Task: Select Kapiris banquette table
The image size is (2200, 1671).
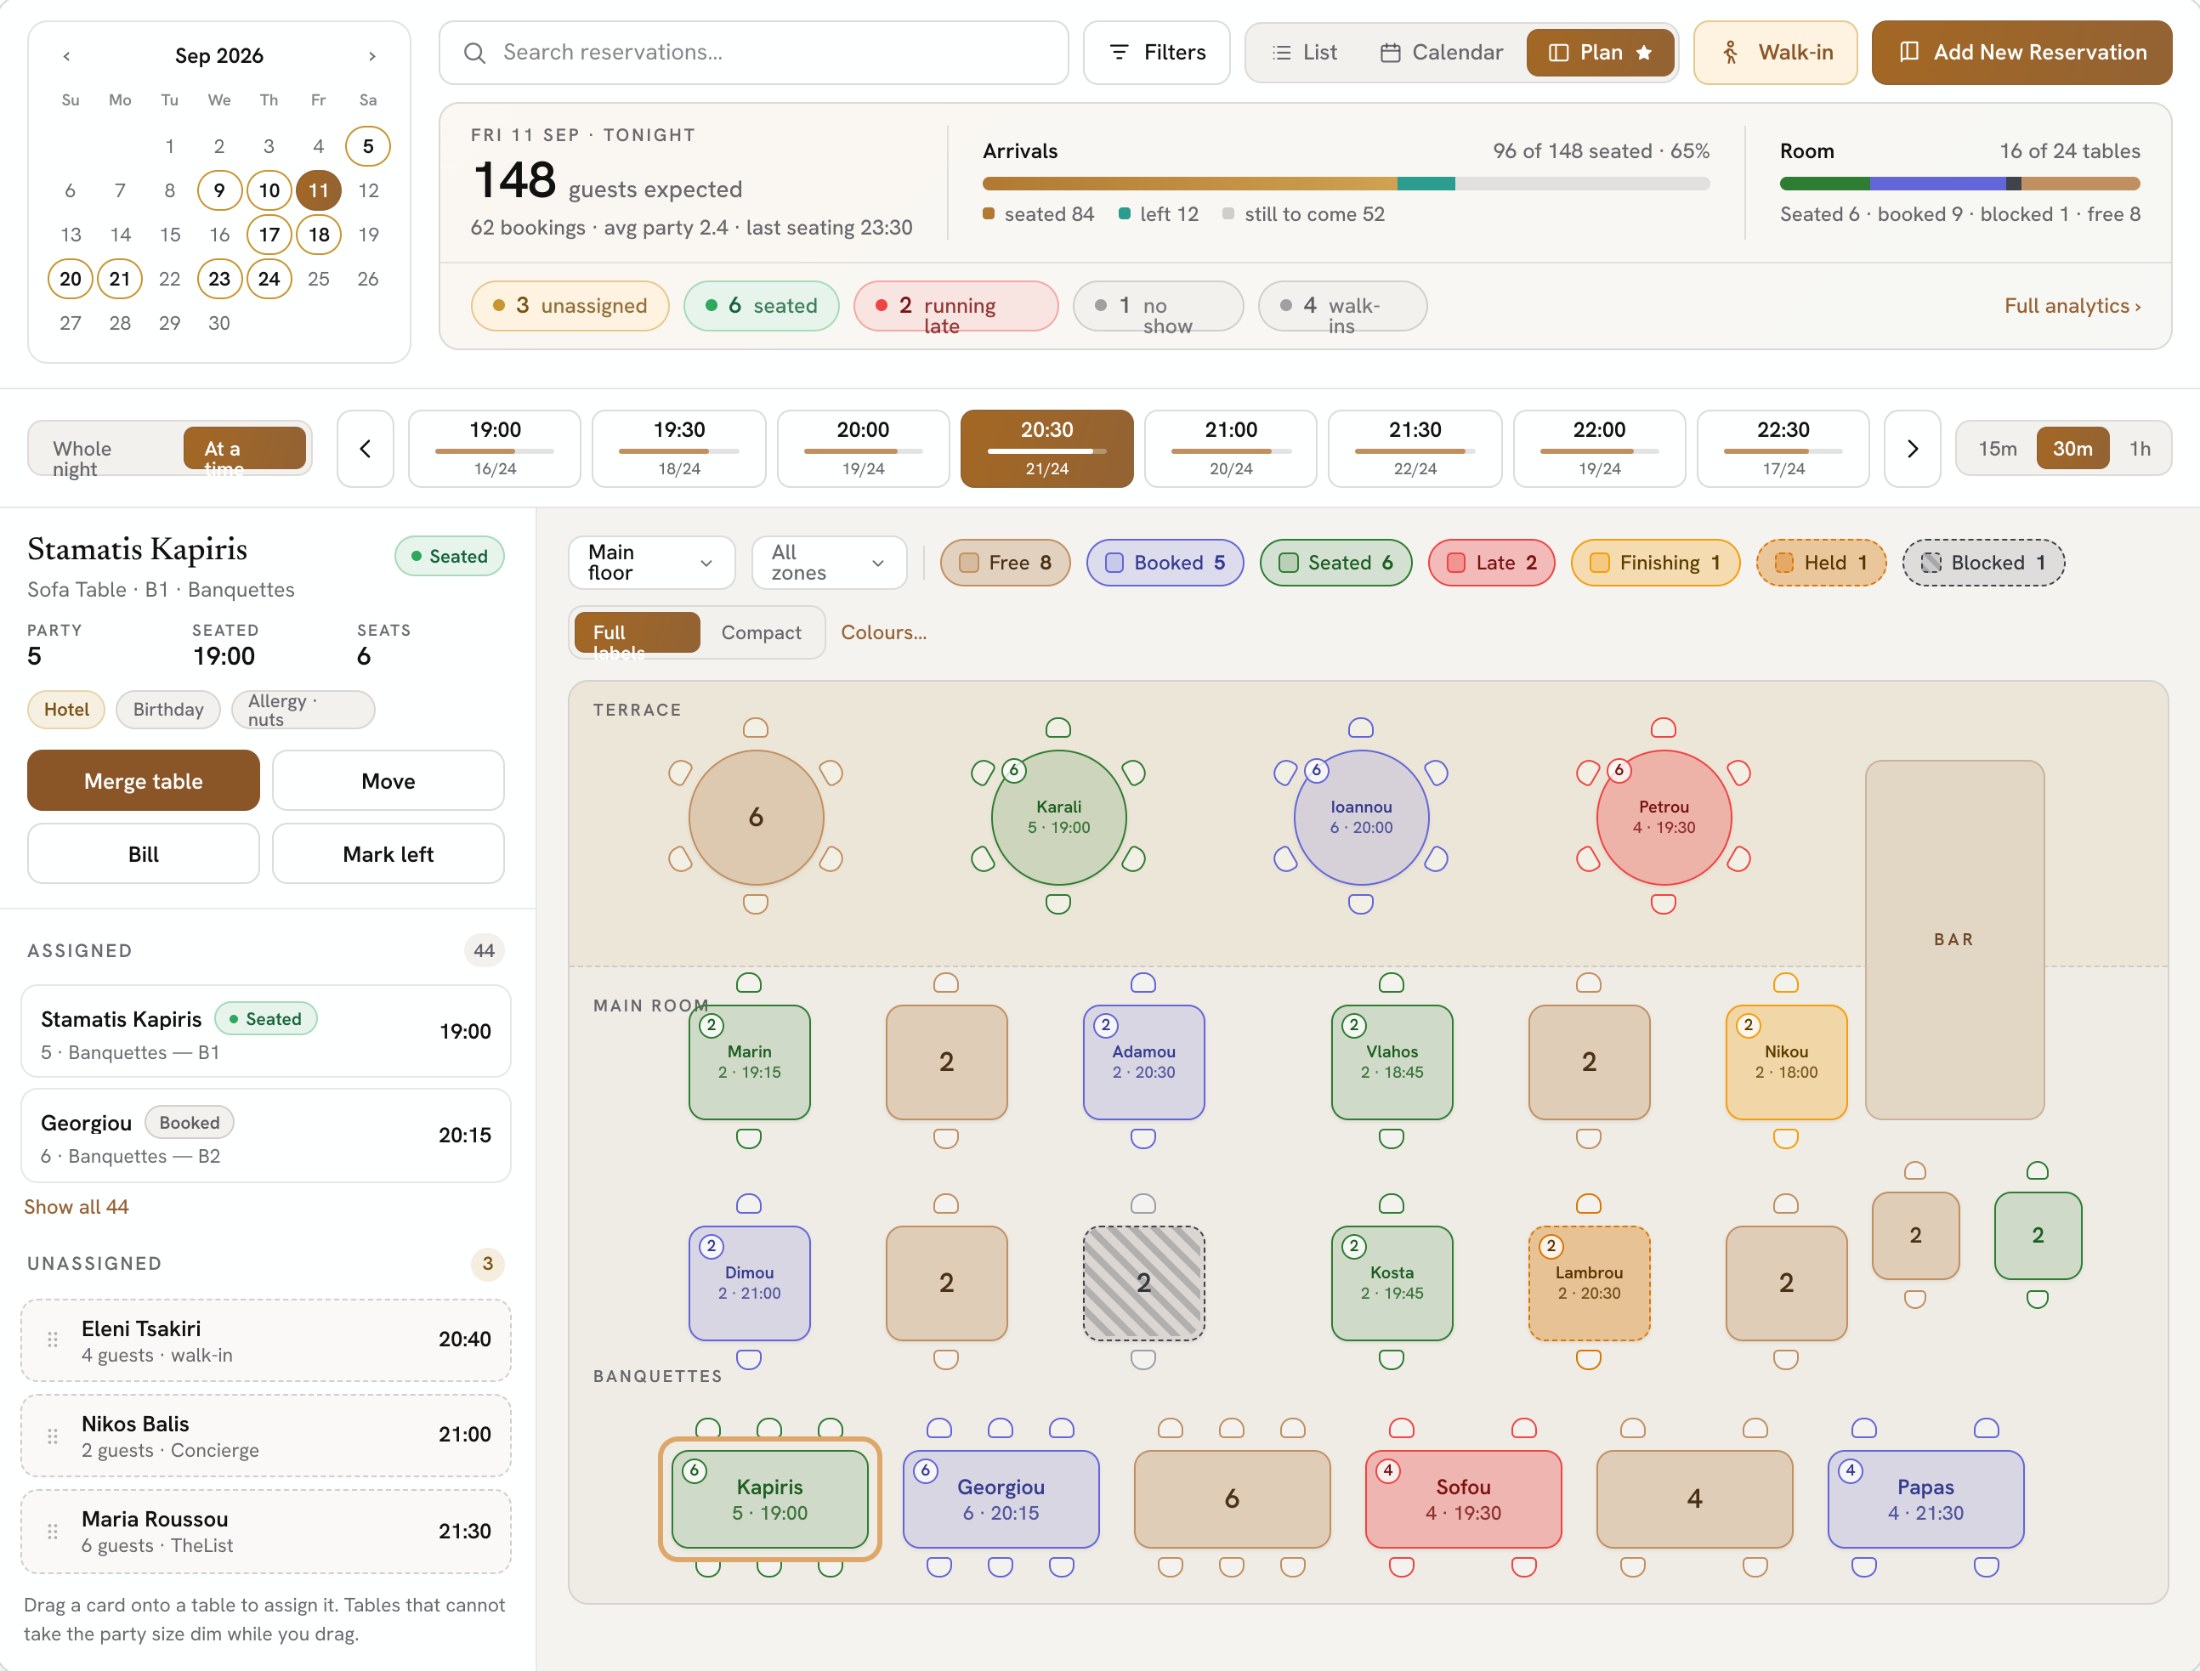Action: 769,1499
